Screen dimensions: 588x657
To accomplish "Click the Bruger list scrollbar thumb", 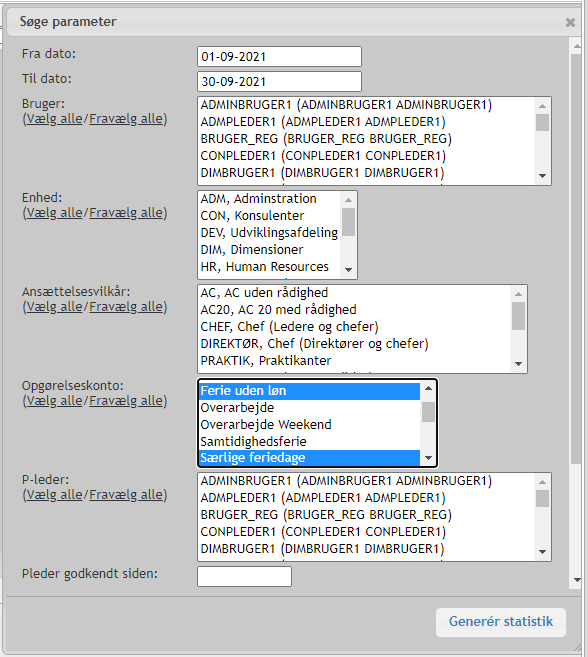I will click(x=542, y=122).
